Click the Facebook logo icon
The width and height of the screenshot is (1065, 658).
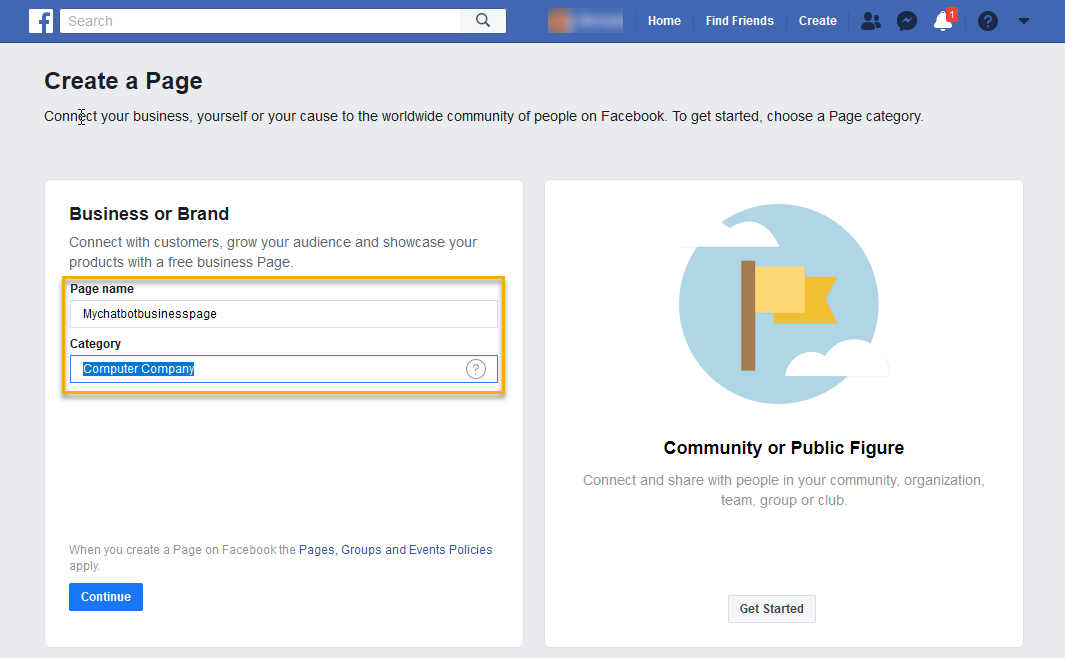[41, 21]
